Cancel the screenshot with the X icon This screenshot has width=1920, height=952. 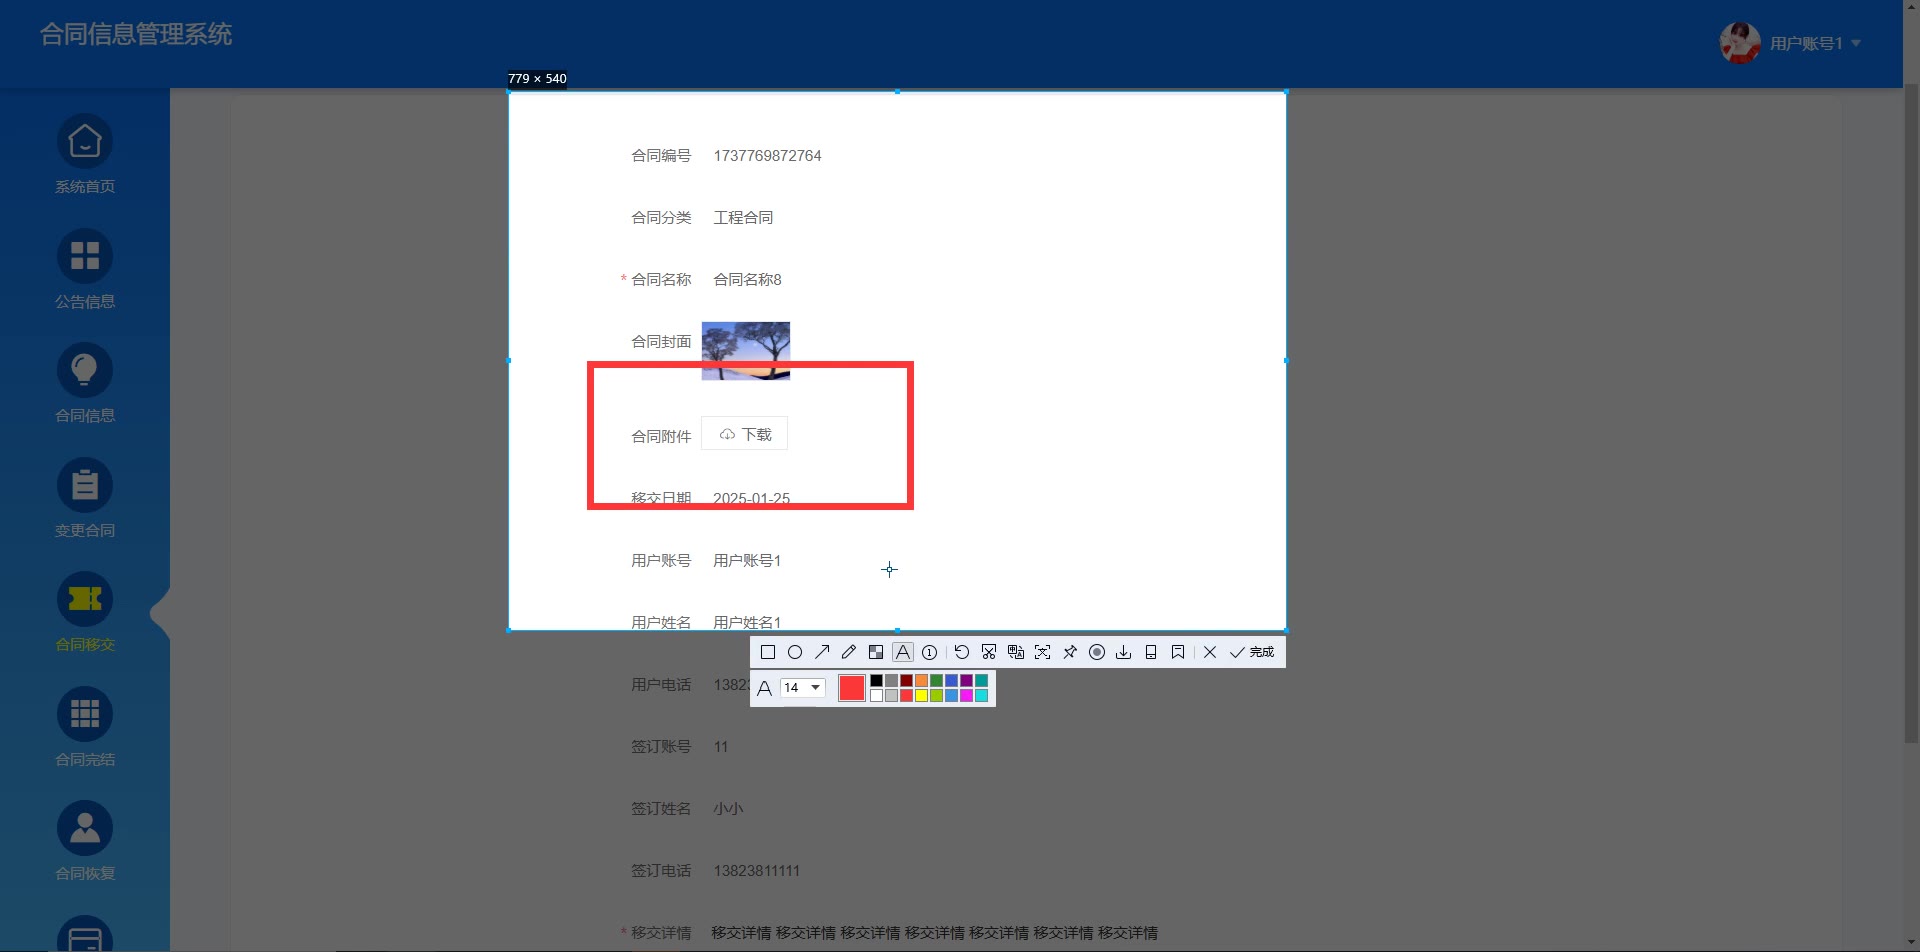(1210, 652)
